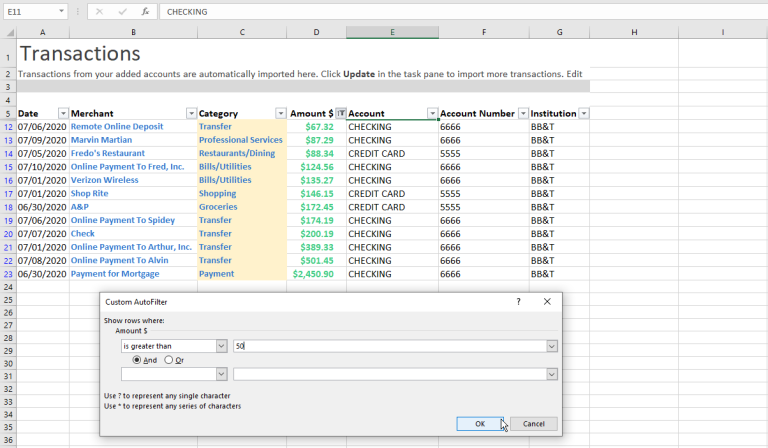The width and height of the screenshot is (768, 448).
Task: Click the Select All corner triangle
Action: pyautogui.click(x=10, y=32)
